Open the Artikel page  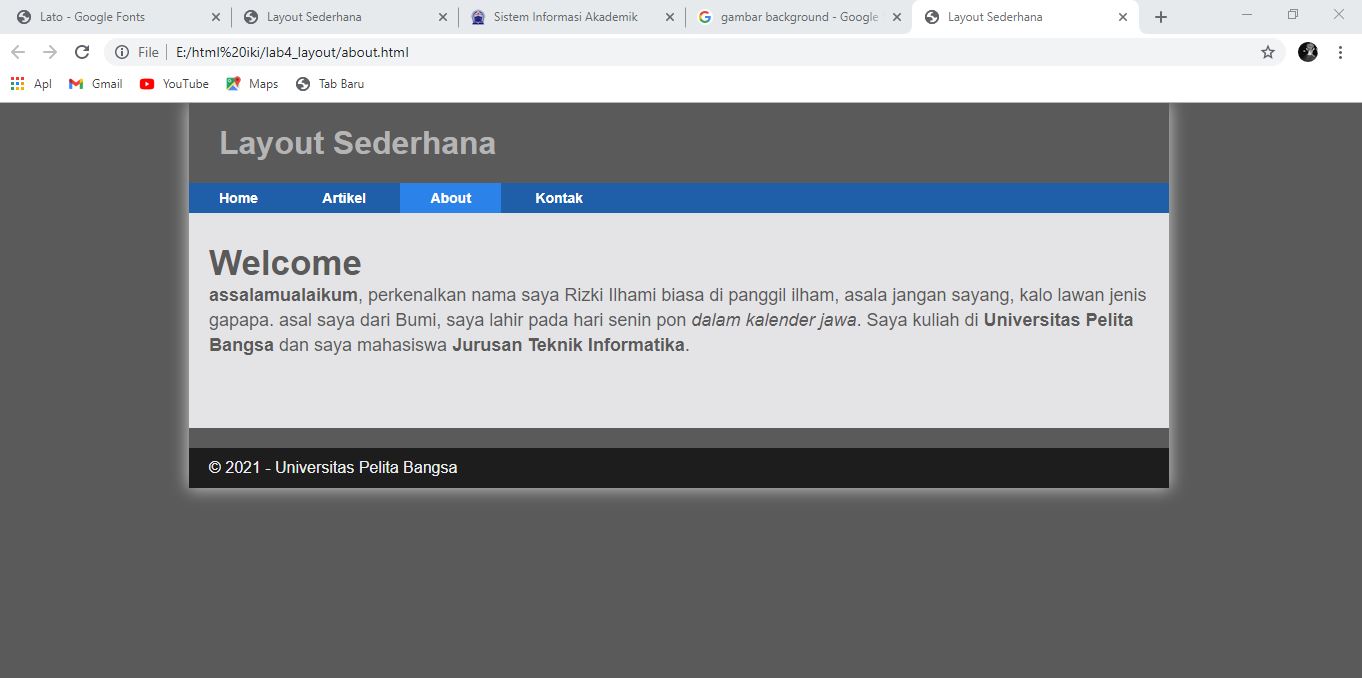click(345, 197)
